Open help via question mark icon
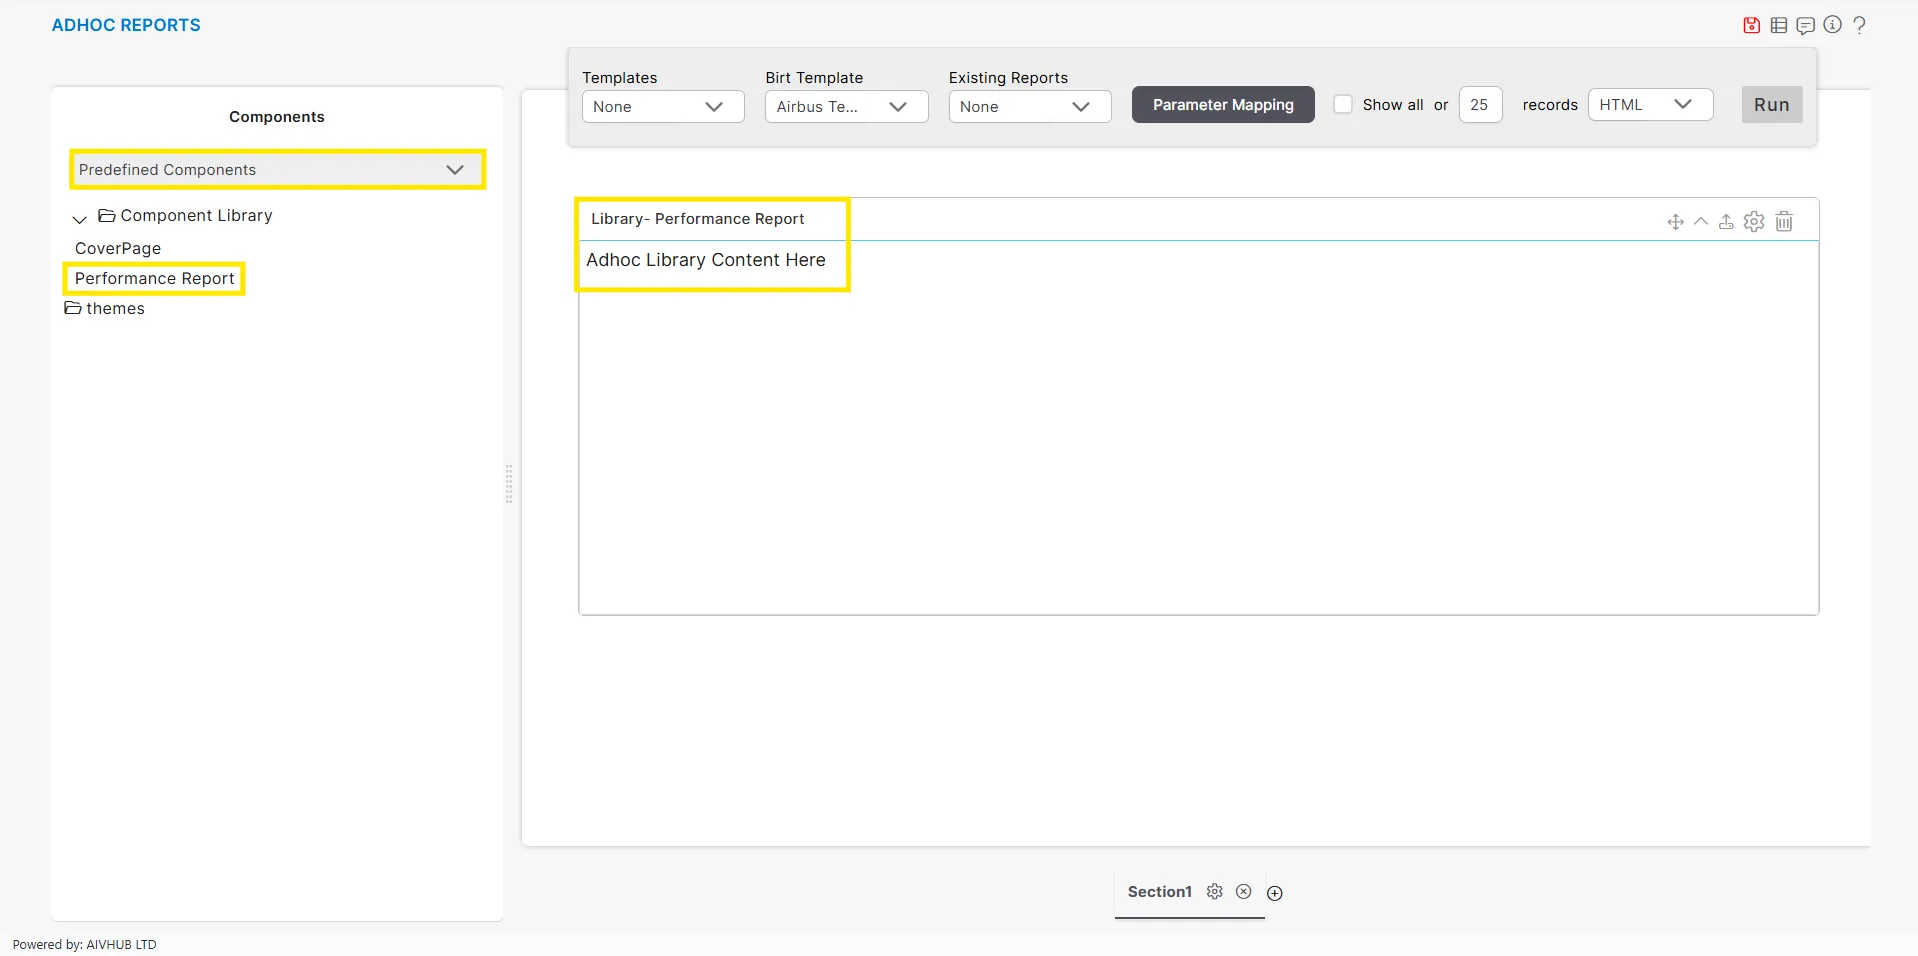Image resolution: width=1918 pixels, height=956 pixels. [x=1859, y=25]
